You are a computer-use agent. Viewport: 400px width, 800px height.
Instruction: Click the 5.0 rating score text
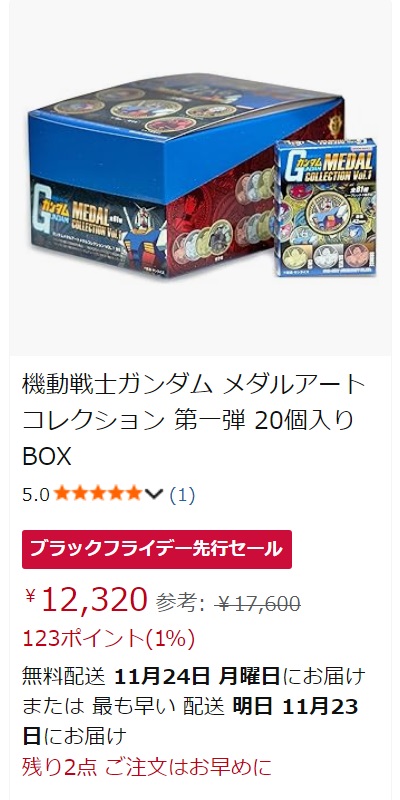[x=36, y=494]
